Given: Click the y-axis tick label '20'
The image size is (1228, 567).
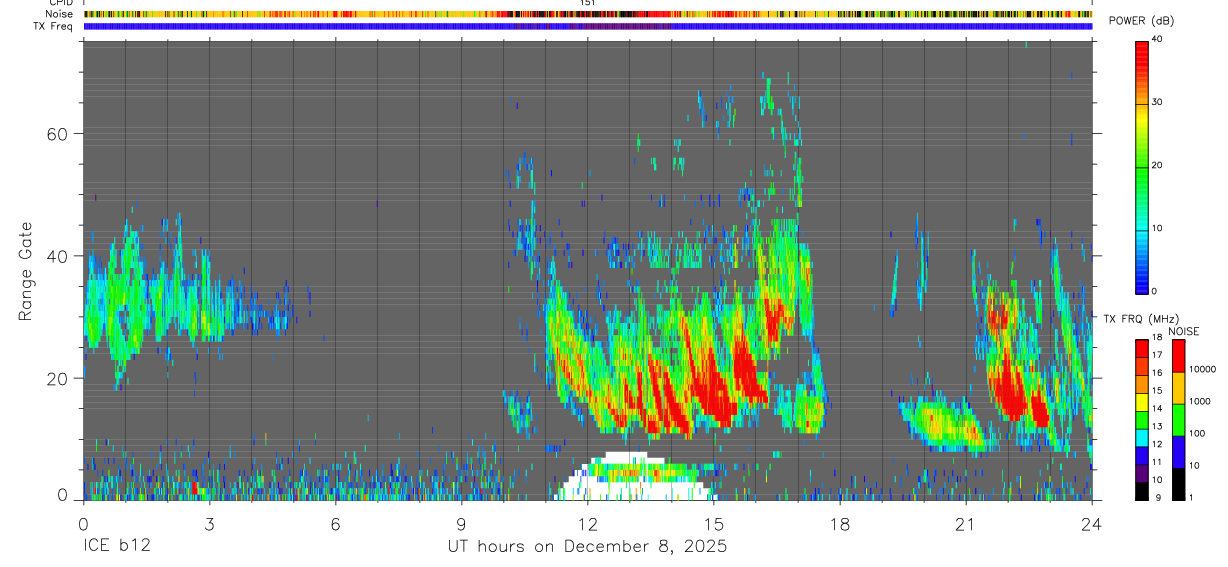Looking at the screenshot, I should (57, 378).
